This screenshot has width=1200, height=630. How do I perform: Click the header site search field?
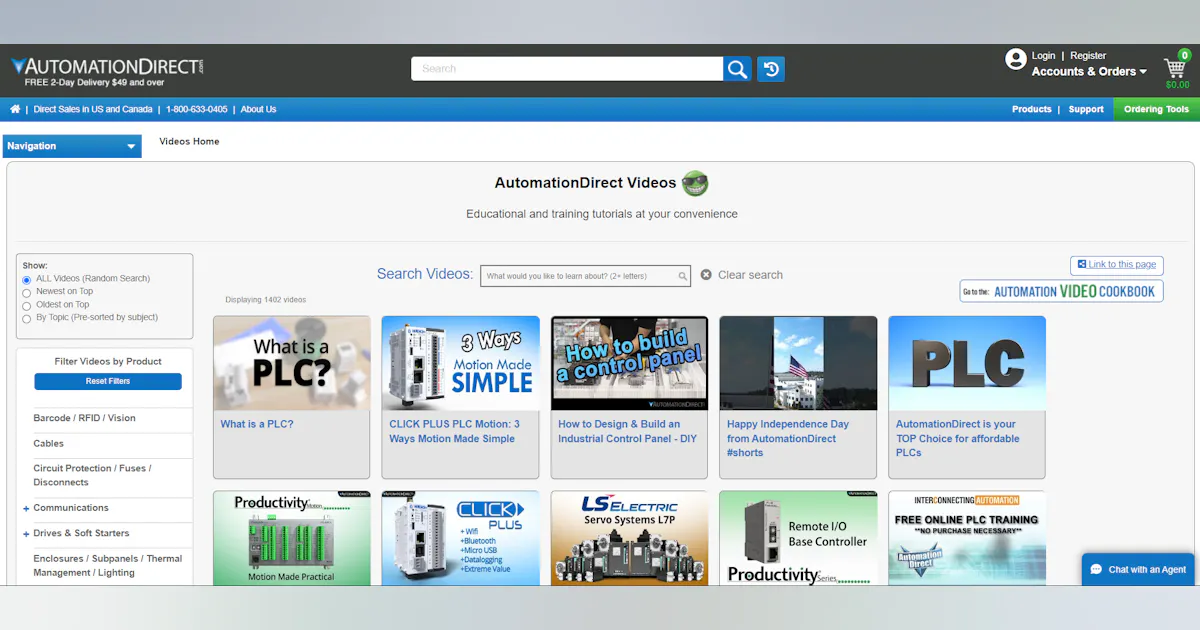pos(567,68)
